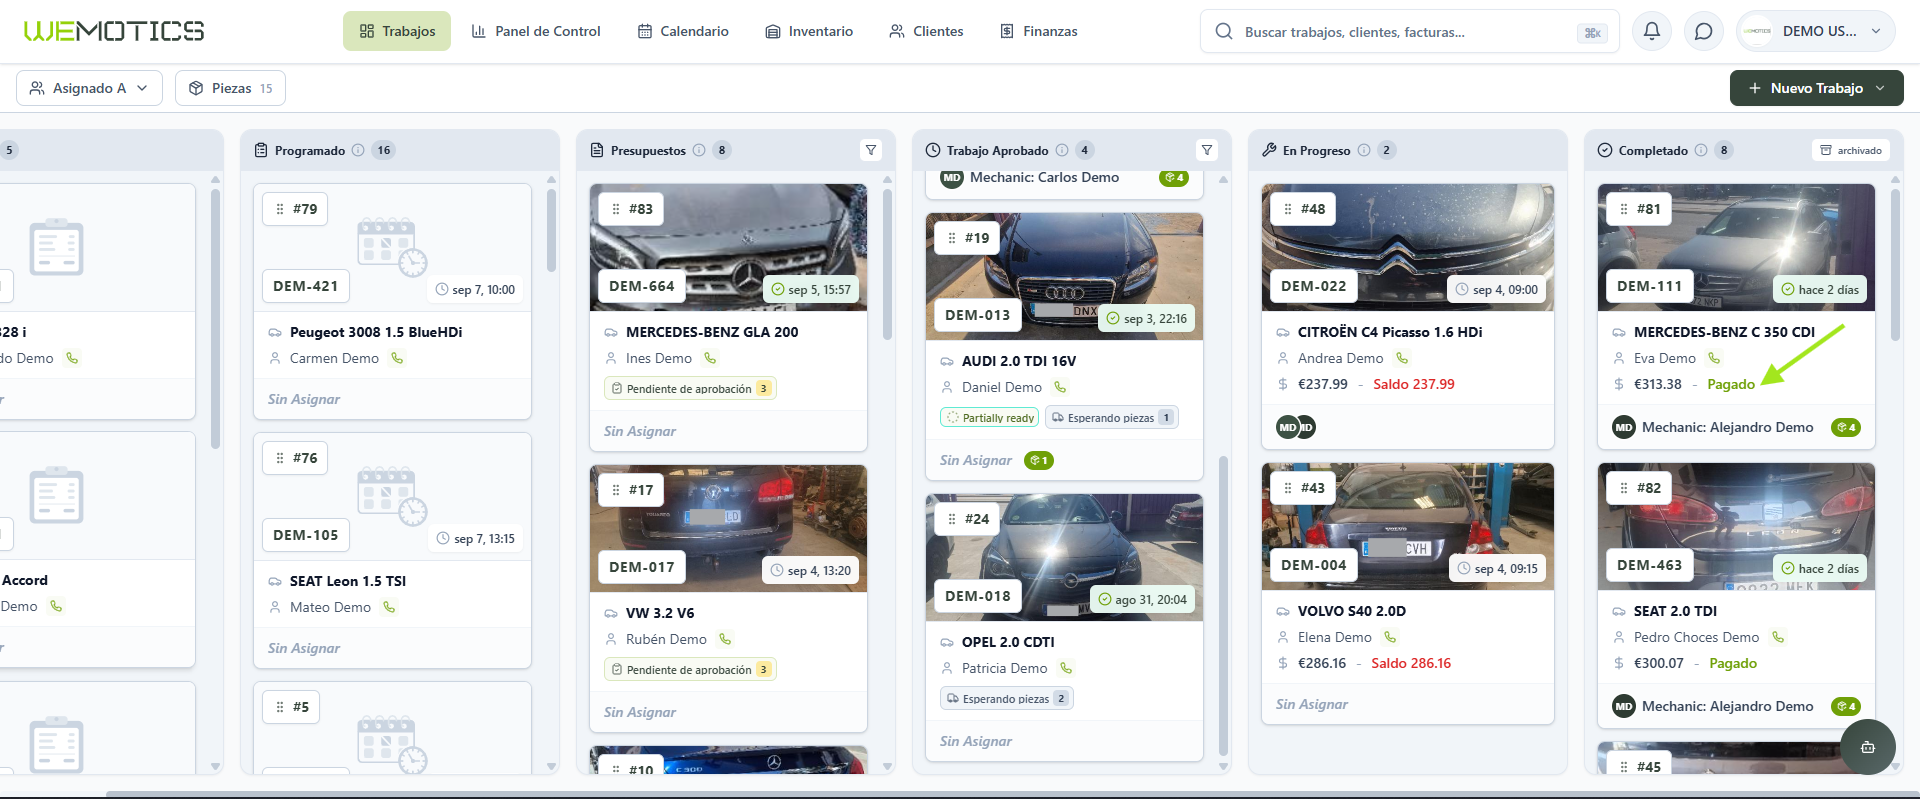Screen dimensions: 1920x799
Task: Click the board's horizontal scrollbar
Action: coord(1010,795)
